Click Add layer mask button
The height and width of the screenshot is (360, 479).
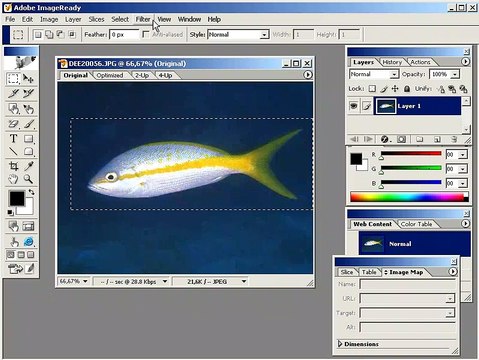click(402, 139)
